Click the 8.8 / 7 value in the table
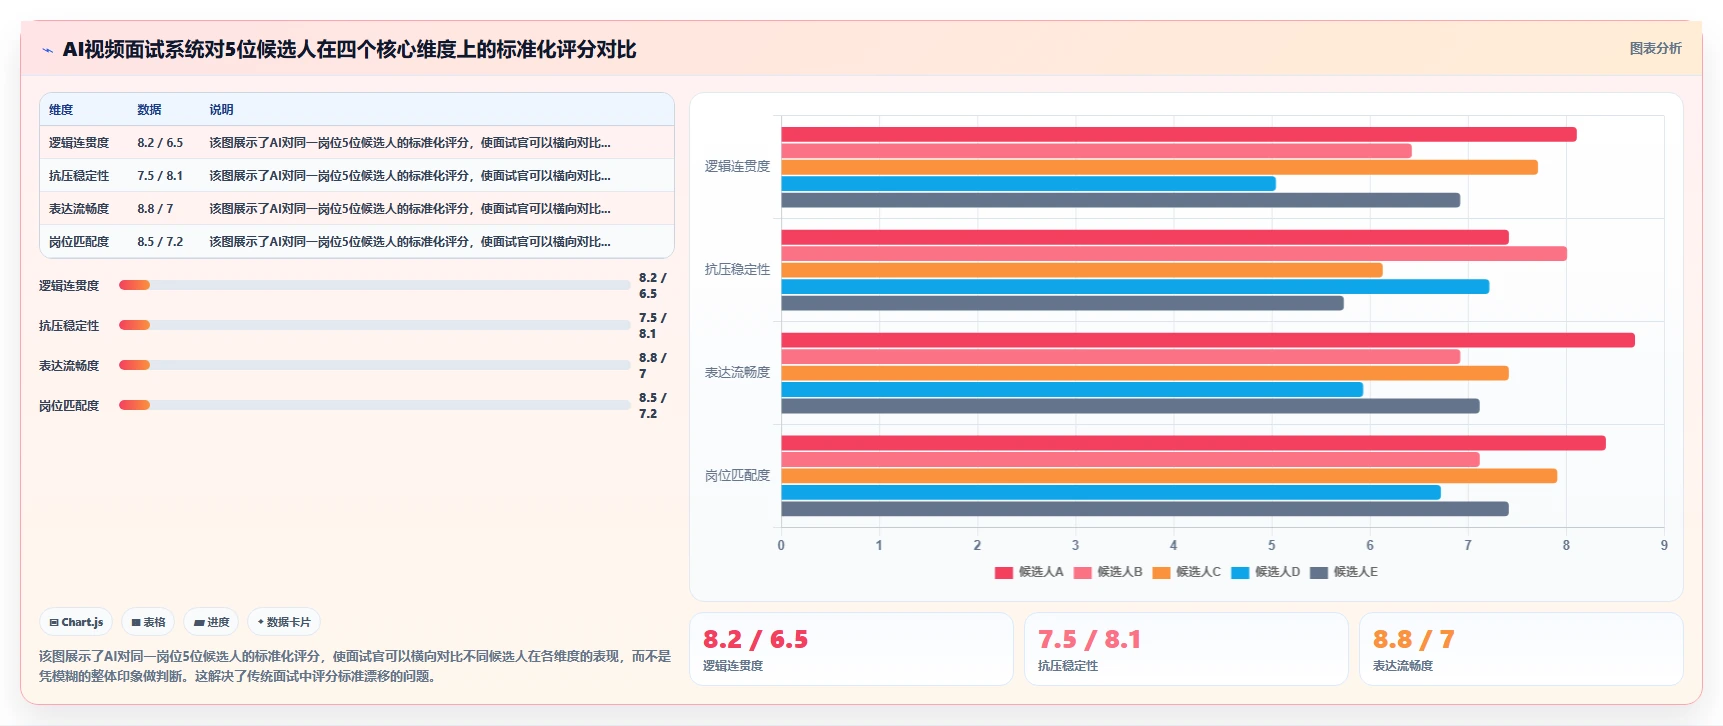The image size is (1723, 726). point(155,209)
